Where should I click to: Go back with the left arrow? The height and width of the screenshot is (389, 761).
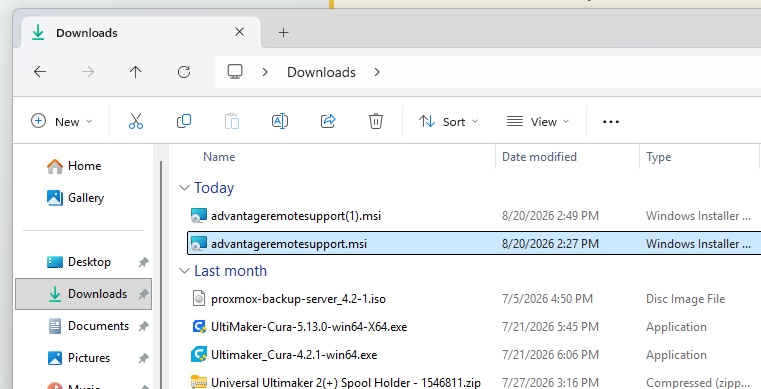click(x=40, y=72)
